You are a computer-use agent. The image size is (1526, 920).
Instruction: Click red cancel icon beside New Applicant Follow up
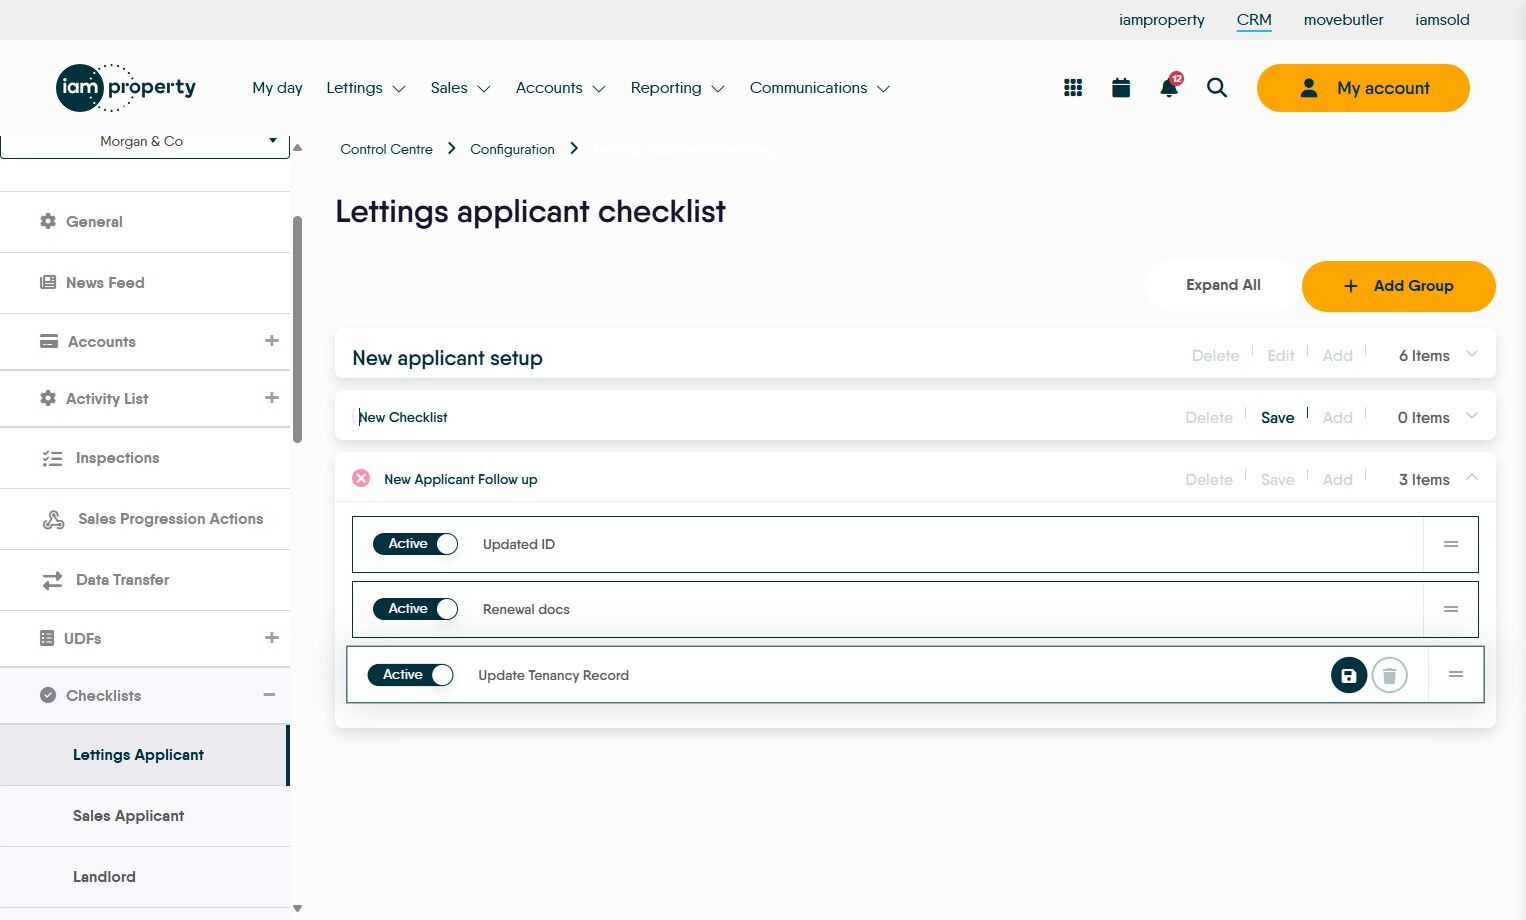[361, 479]
